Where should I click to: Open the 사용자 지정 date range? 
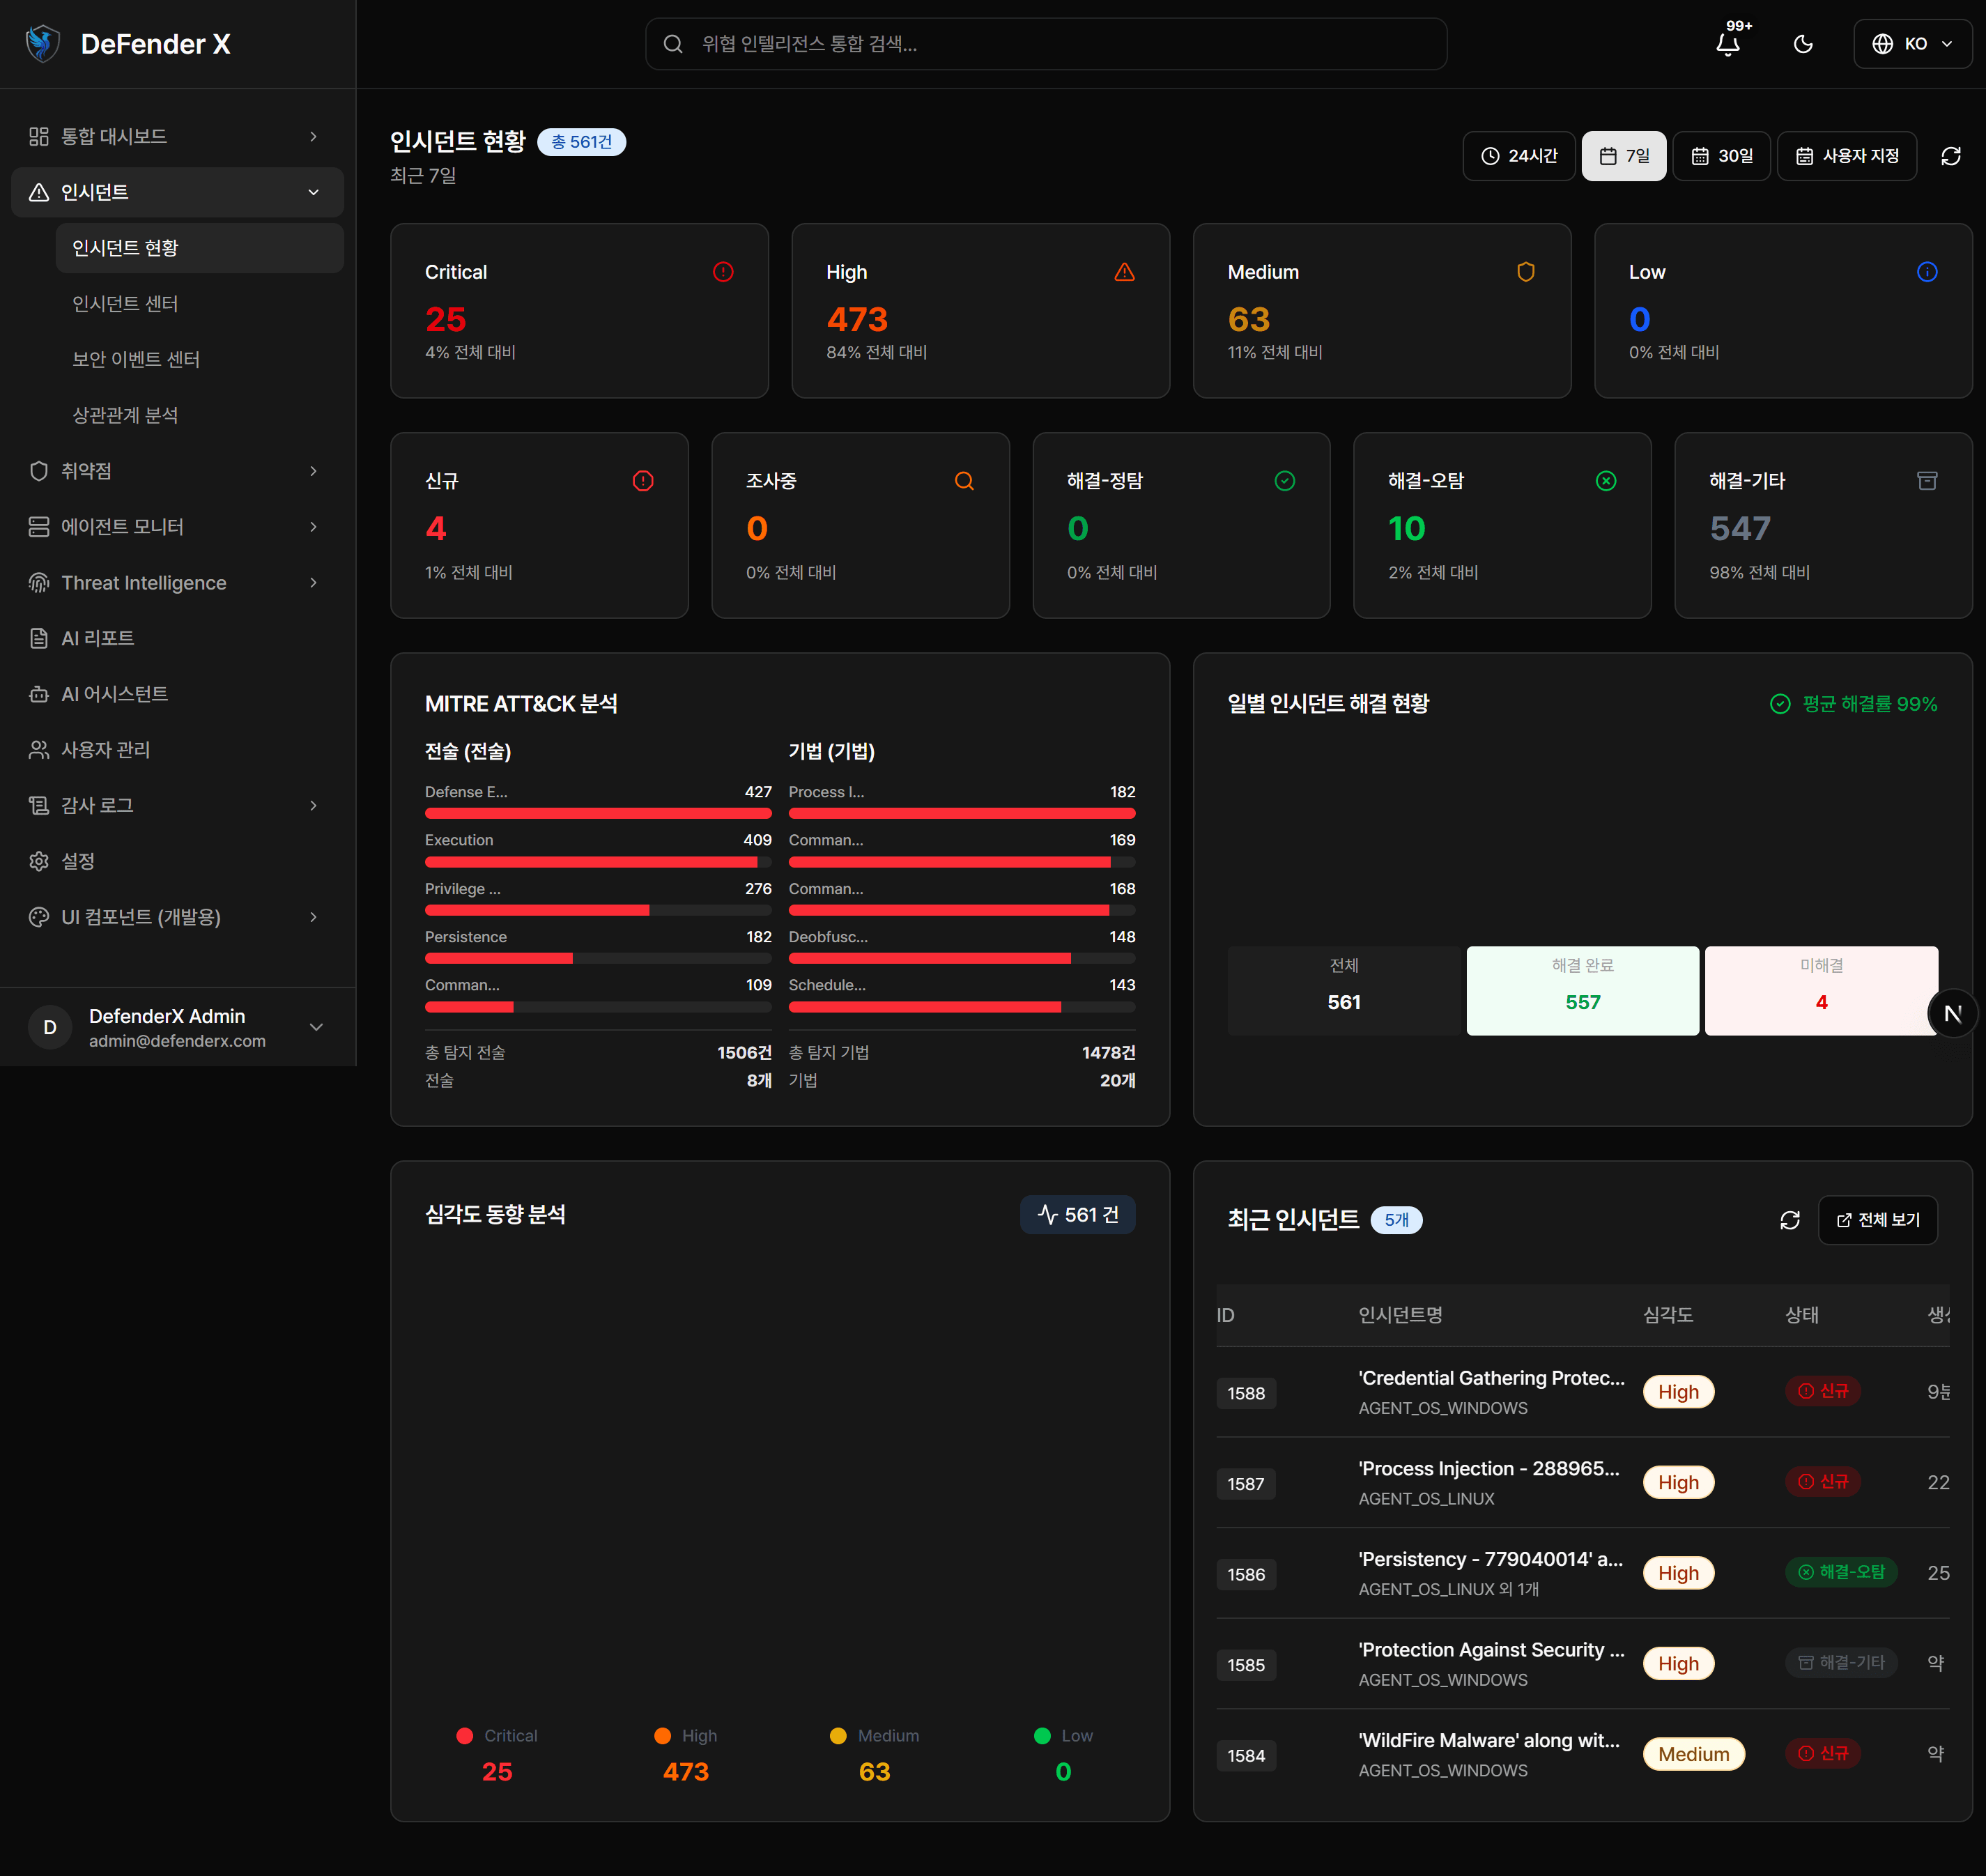tap(1846, 156)
